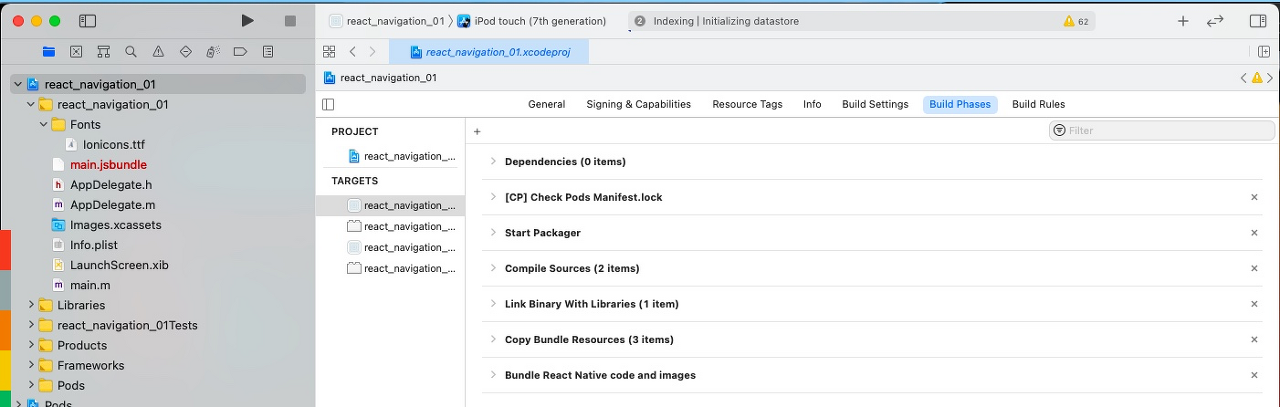
Task: Expand Bundle React Native code and images
Action: tap(493, 375)
